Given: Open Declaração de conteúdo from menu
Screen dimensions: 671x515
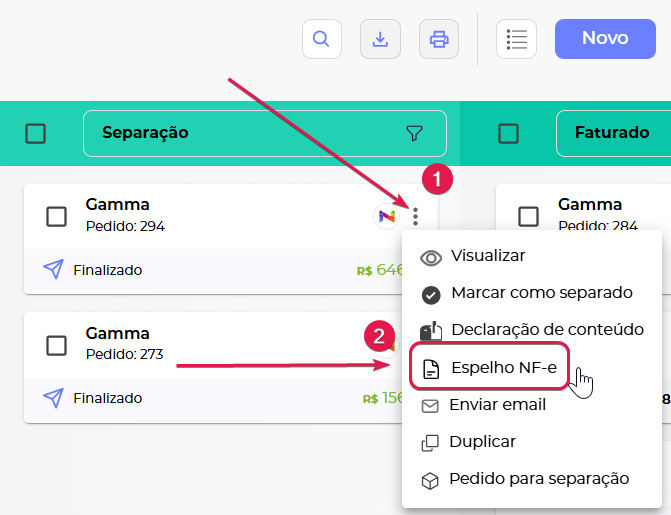Looking at the screenshot, I should (x=546, y=330).
